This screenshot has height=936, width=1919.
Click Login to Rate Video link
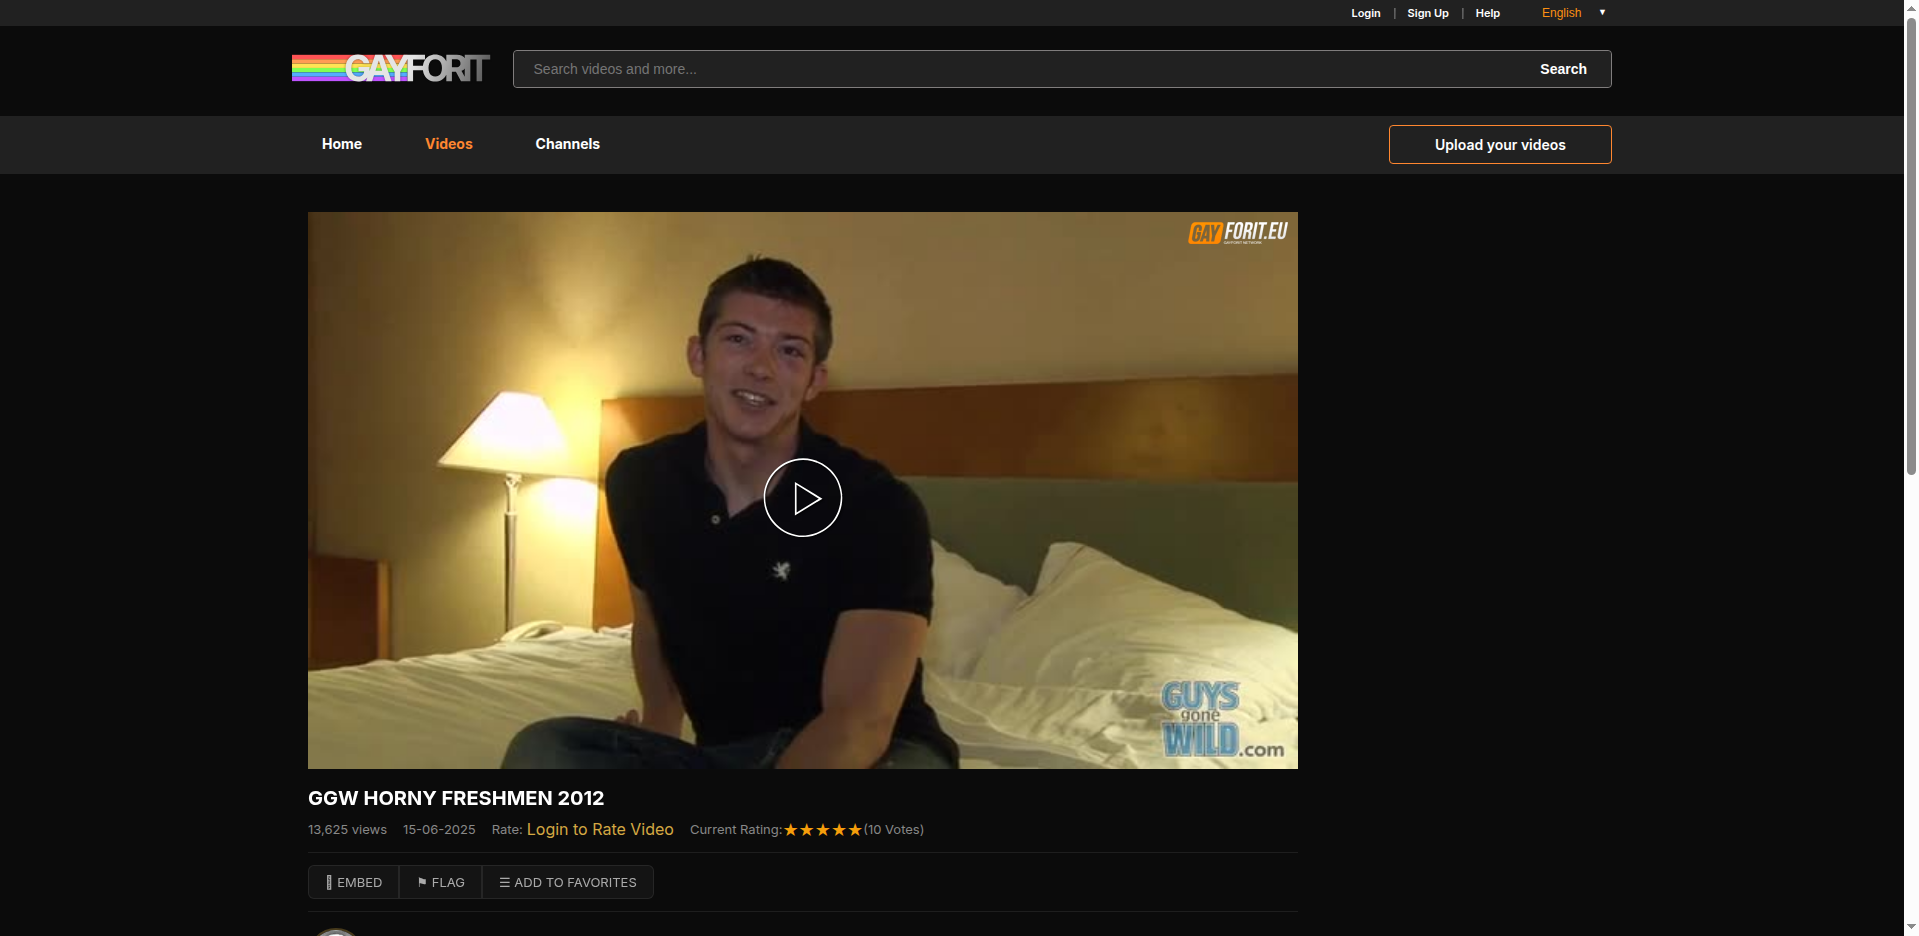[x=600, y=829]
